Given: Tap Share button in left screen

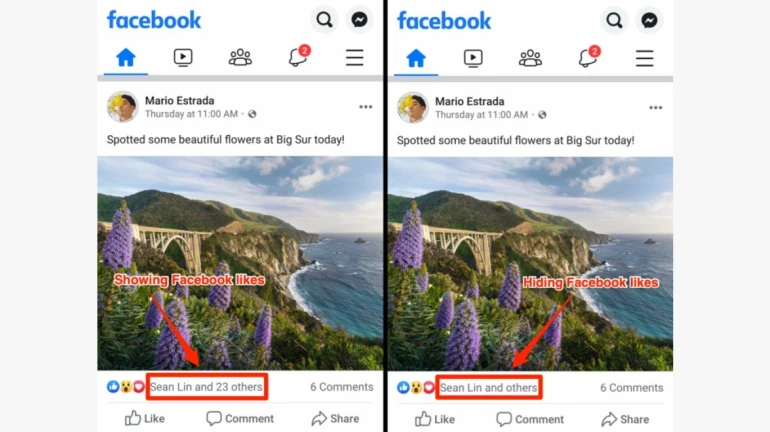Looking at the screenshot, I should pos(335,418).
